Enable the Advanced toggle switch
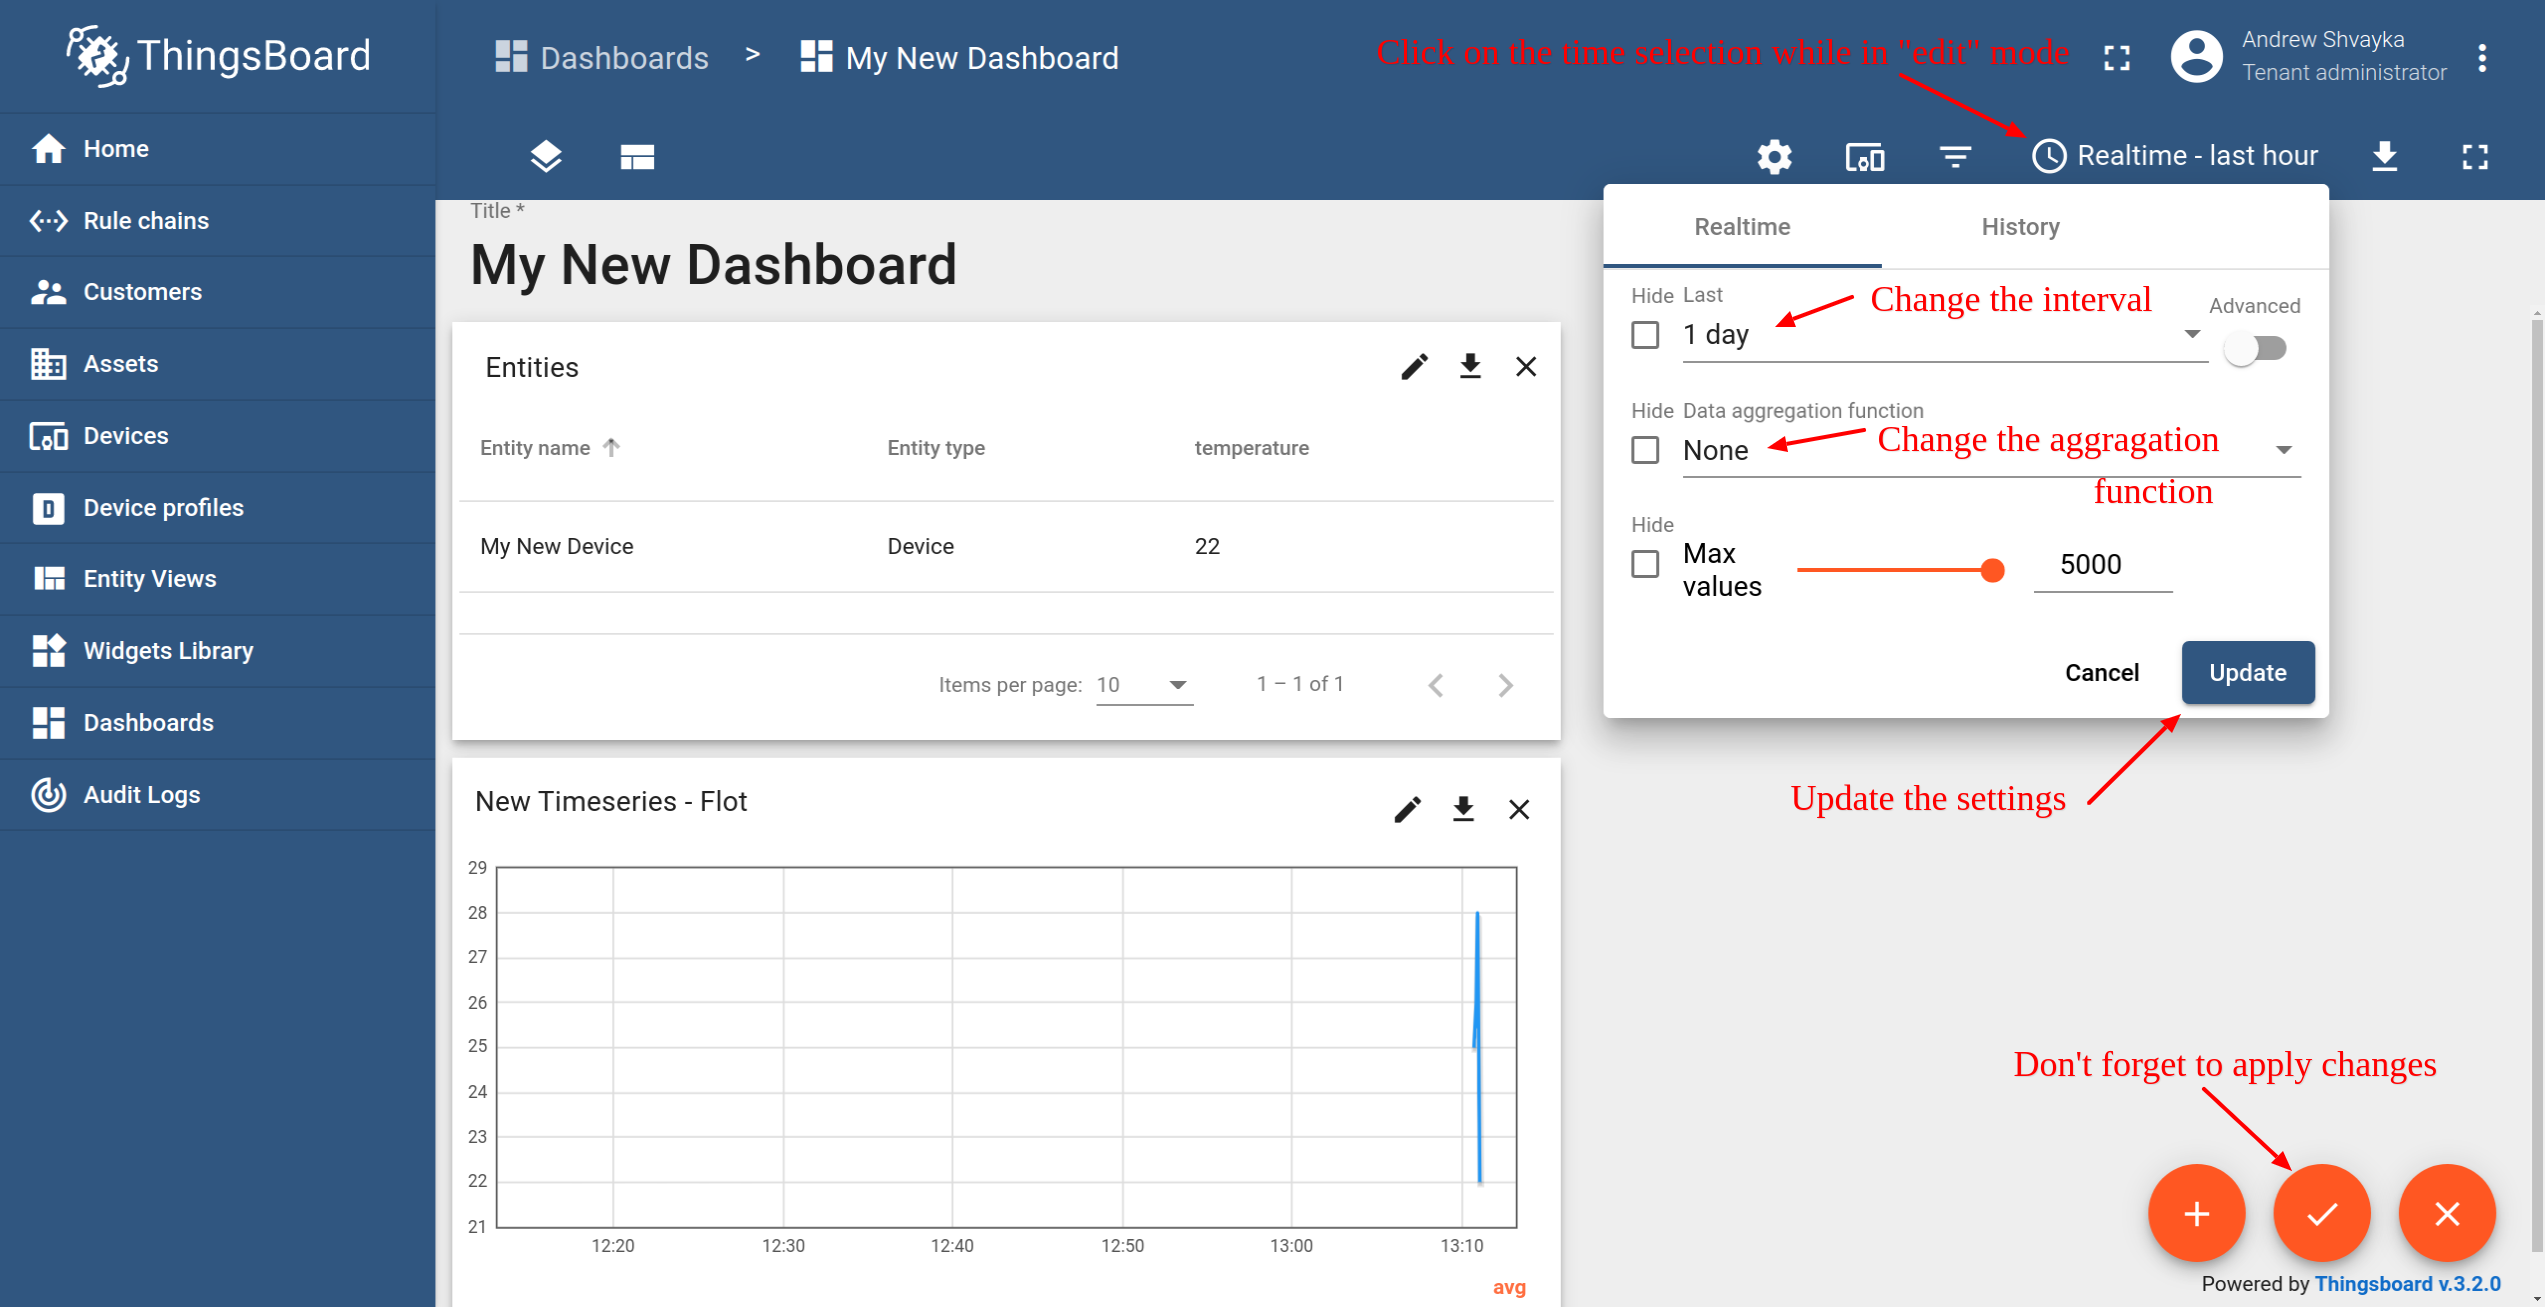The image size is (2545, 1307). pos(2255,349)
